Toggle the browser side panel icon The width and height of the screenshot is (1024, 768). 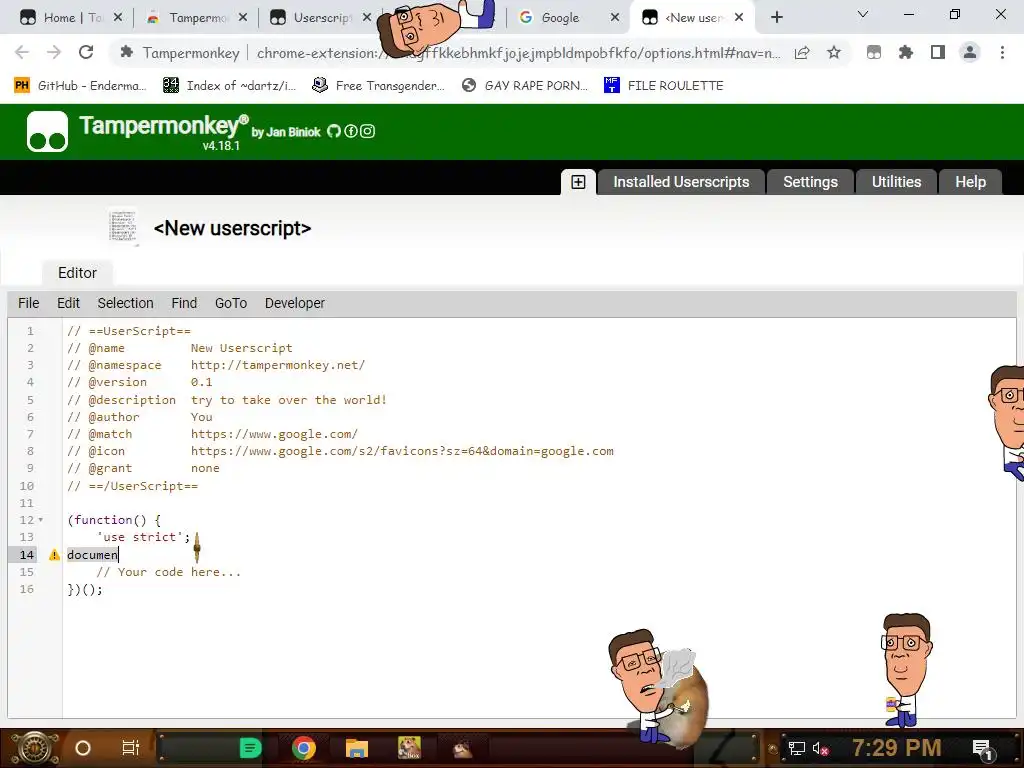tap(938, 53)
